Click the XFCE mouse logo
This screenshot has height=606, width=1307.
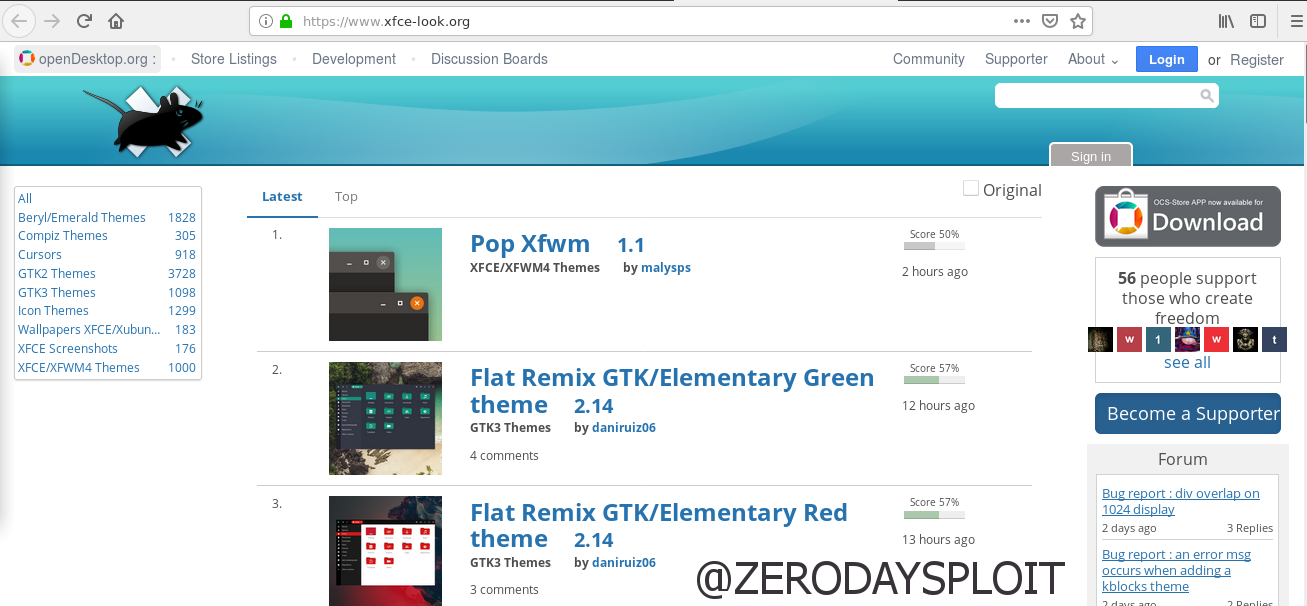pos(144,121)
